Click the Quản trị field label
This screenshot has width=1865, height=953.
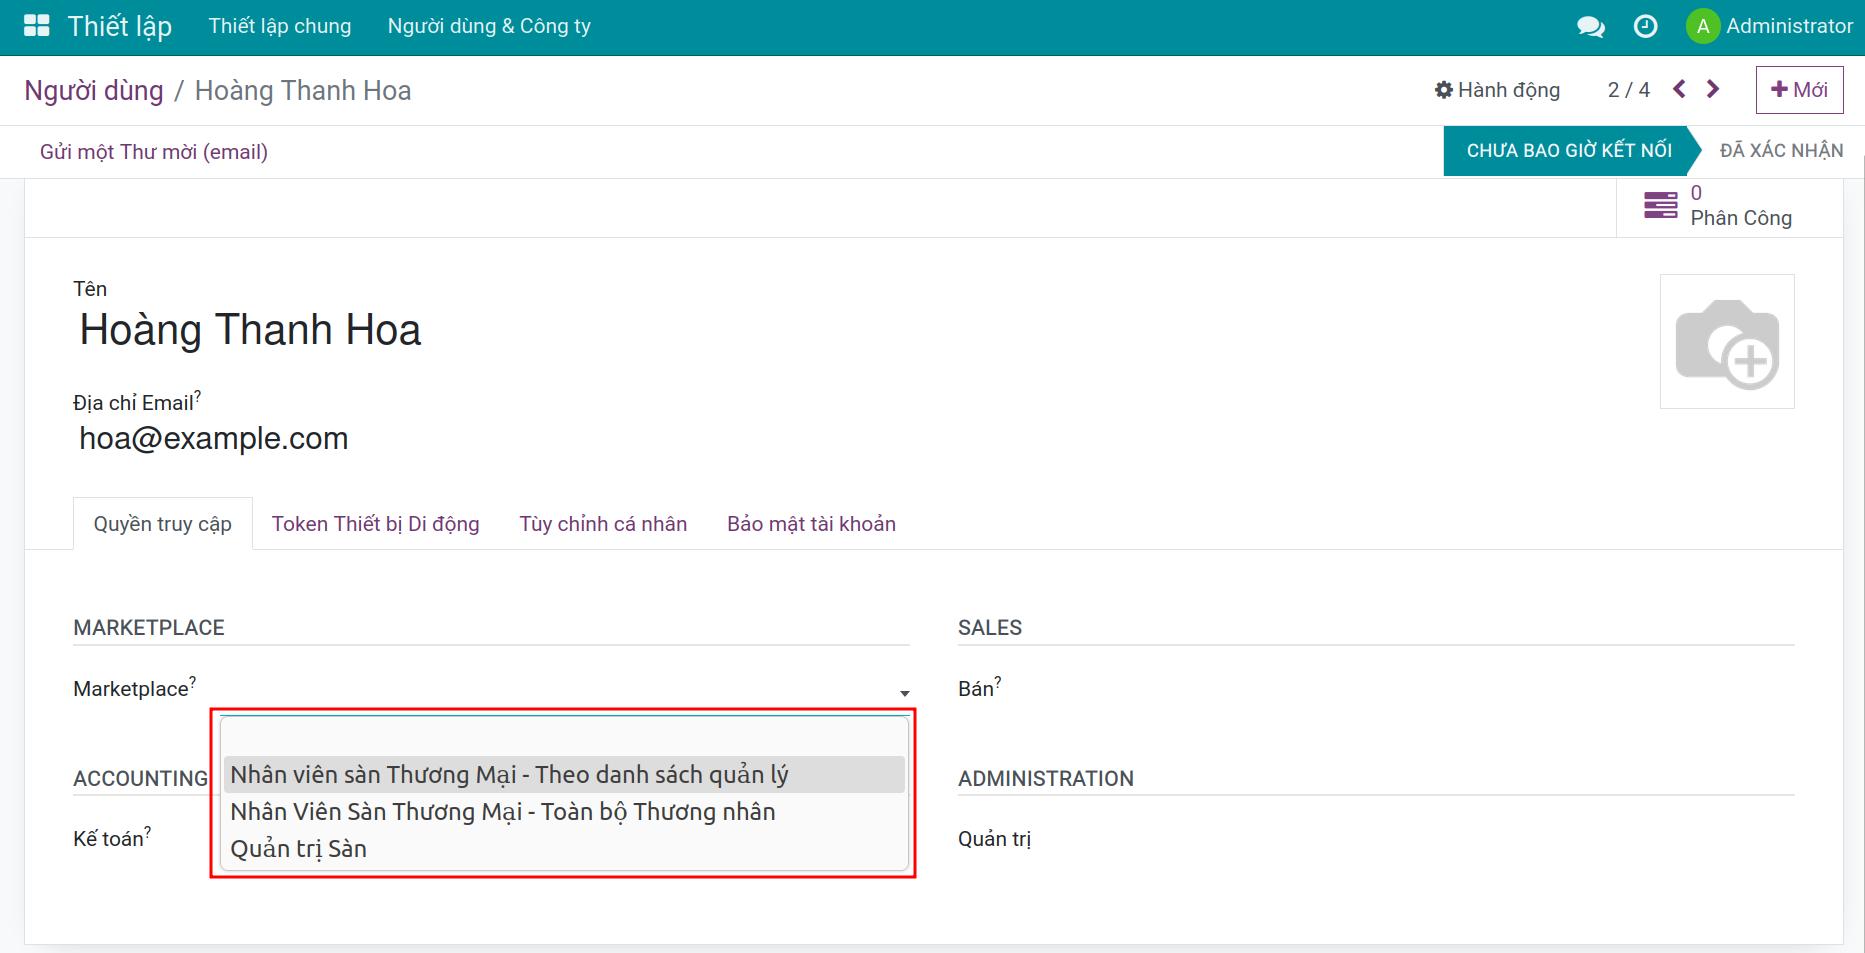[x=994, y=839]
